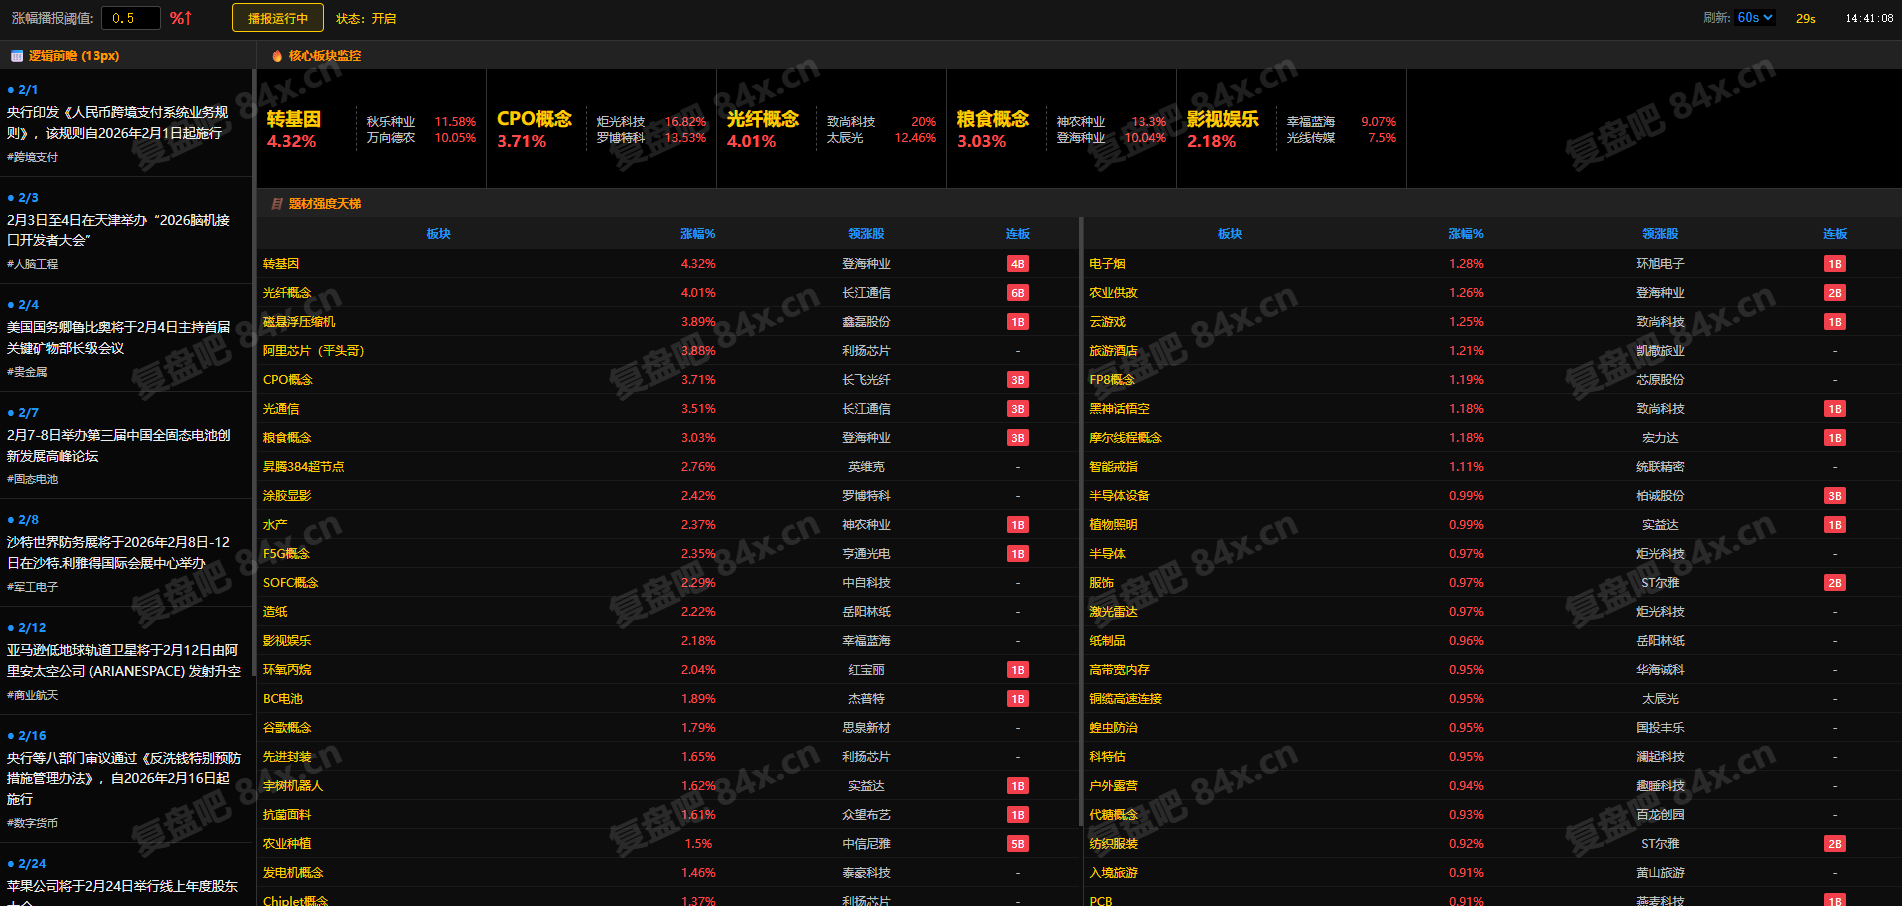
Task: Open the #固态电池 tag link
Action: [33, 479]
